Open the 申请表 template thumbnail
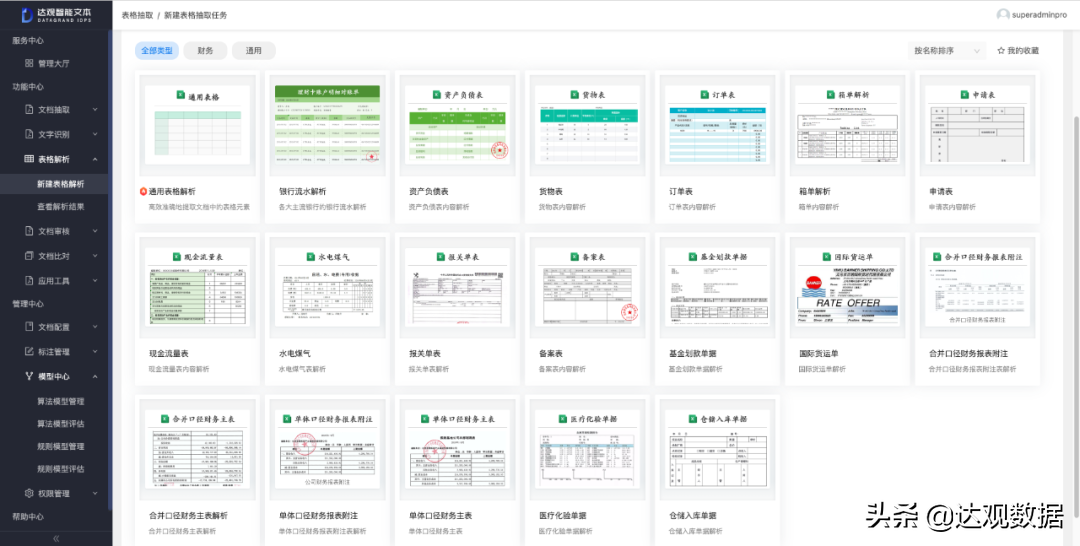 [x=977, y=125]
